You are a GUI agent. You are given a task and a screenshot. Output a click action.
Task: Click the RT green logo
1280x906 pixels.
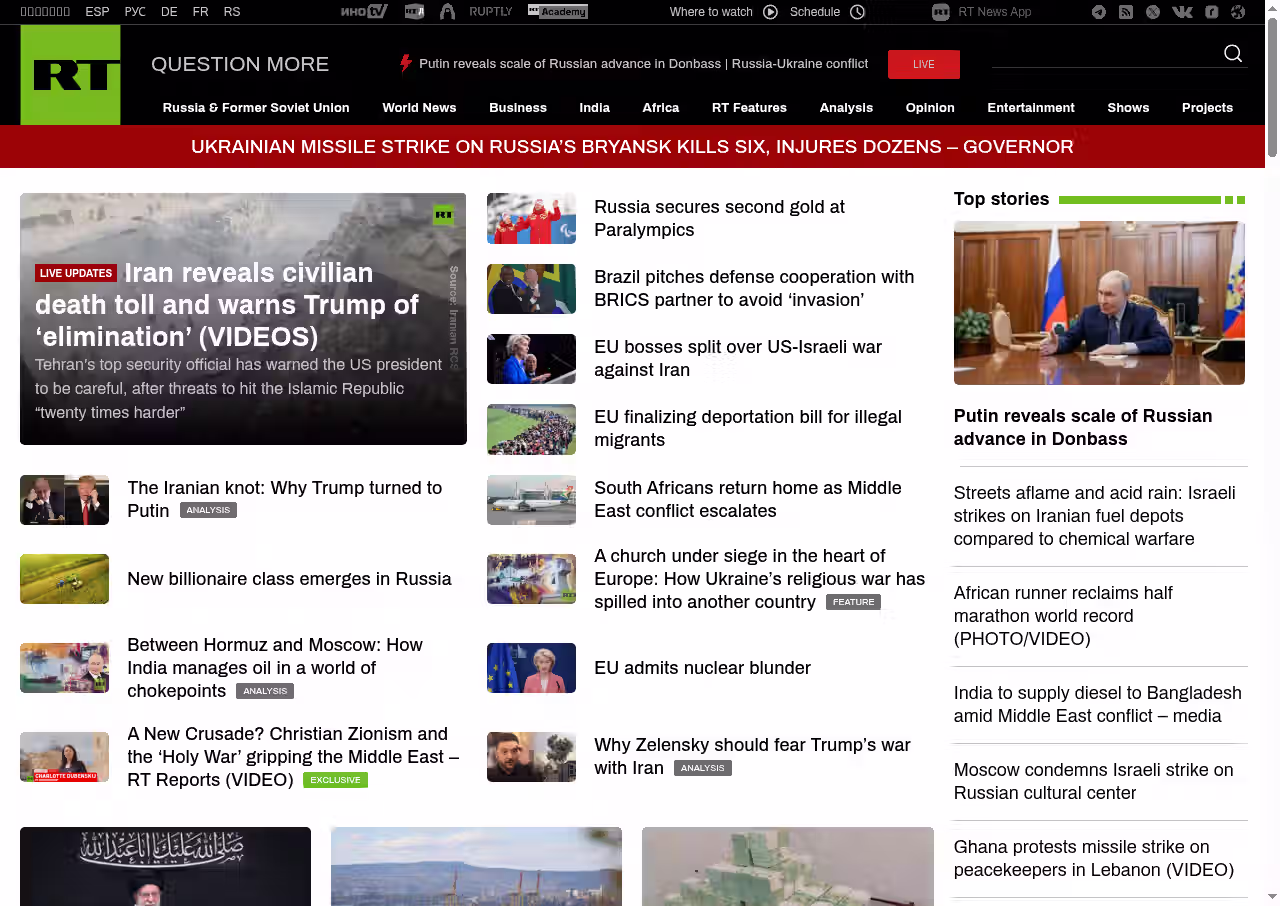(x=70, y=75)
